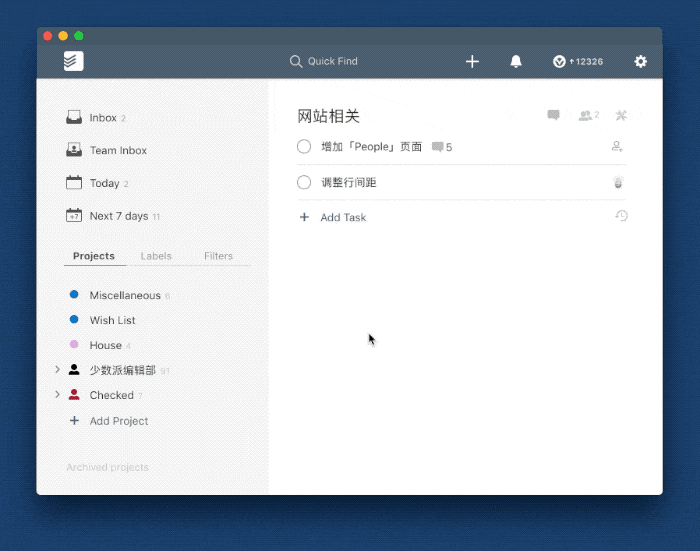Screen dimensions: 700x551
Task: Open project comments speech bubble icon
Action: 553,115
